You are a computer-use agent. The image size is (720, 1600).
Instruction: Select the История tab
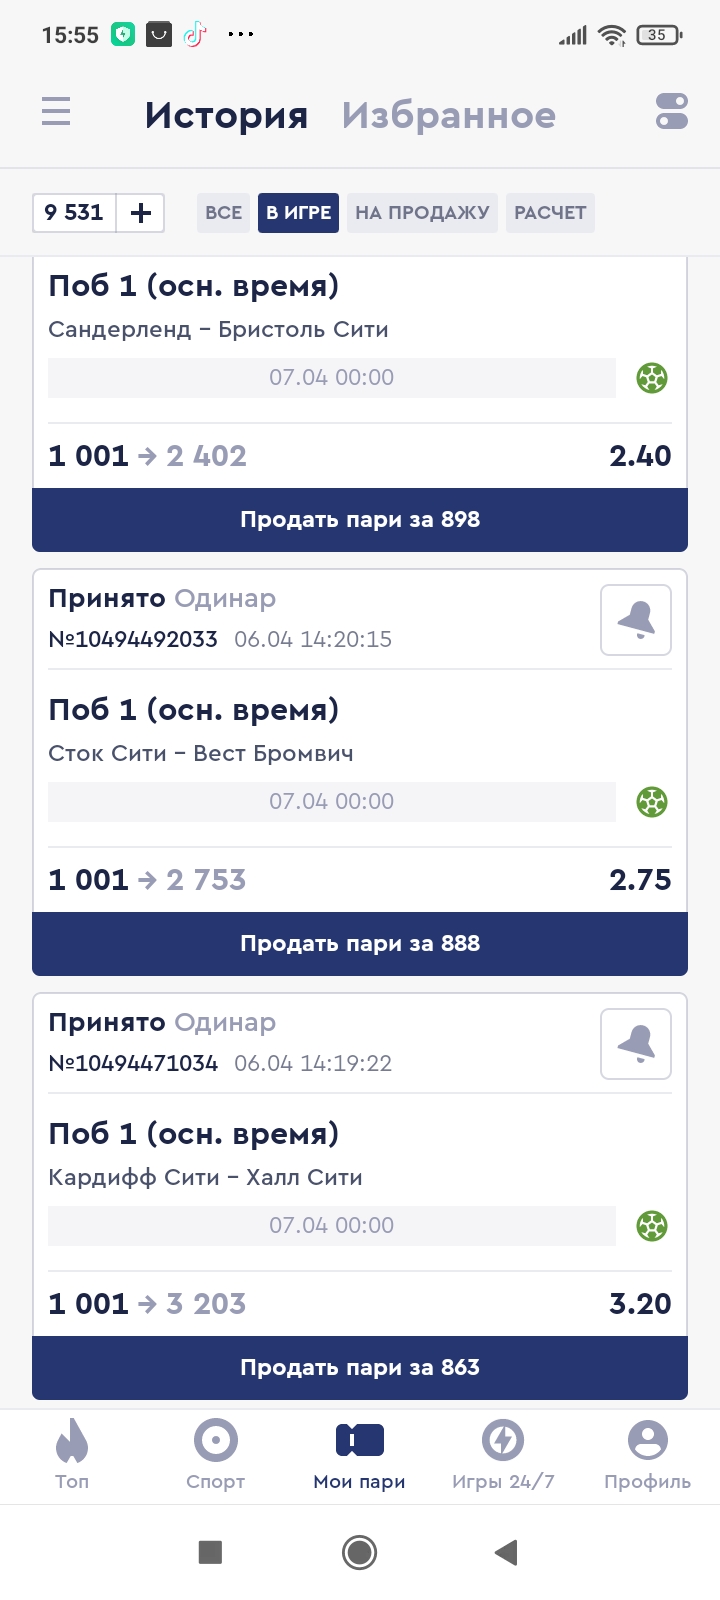[x=226, y=116]
